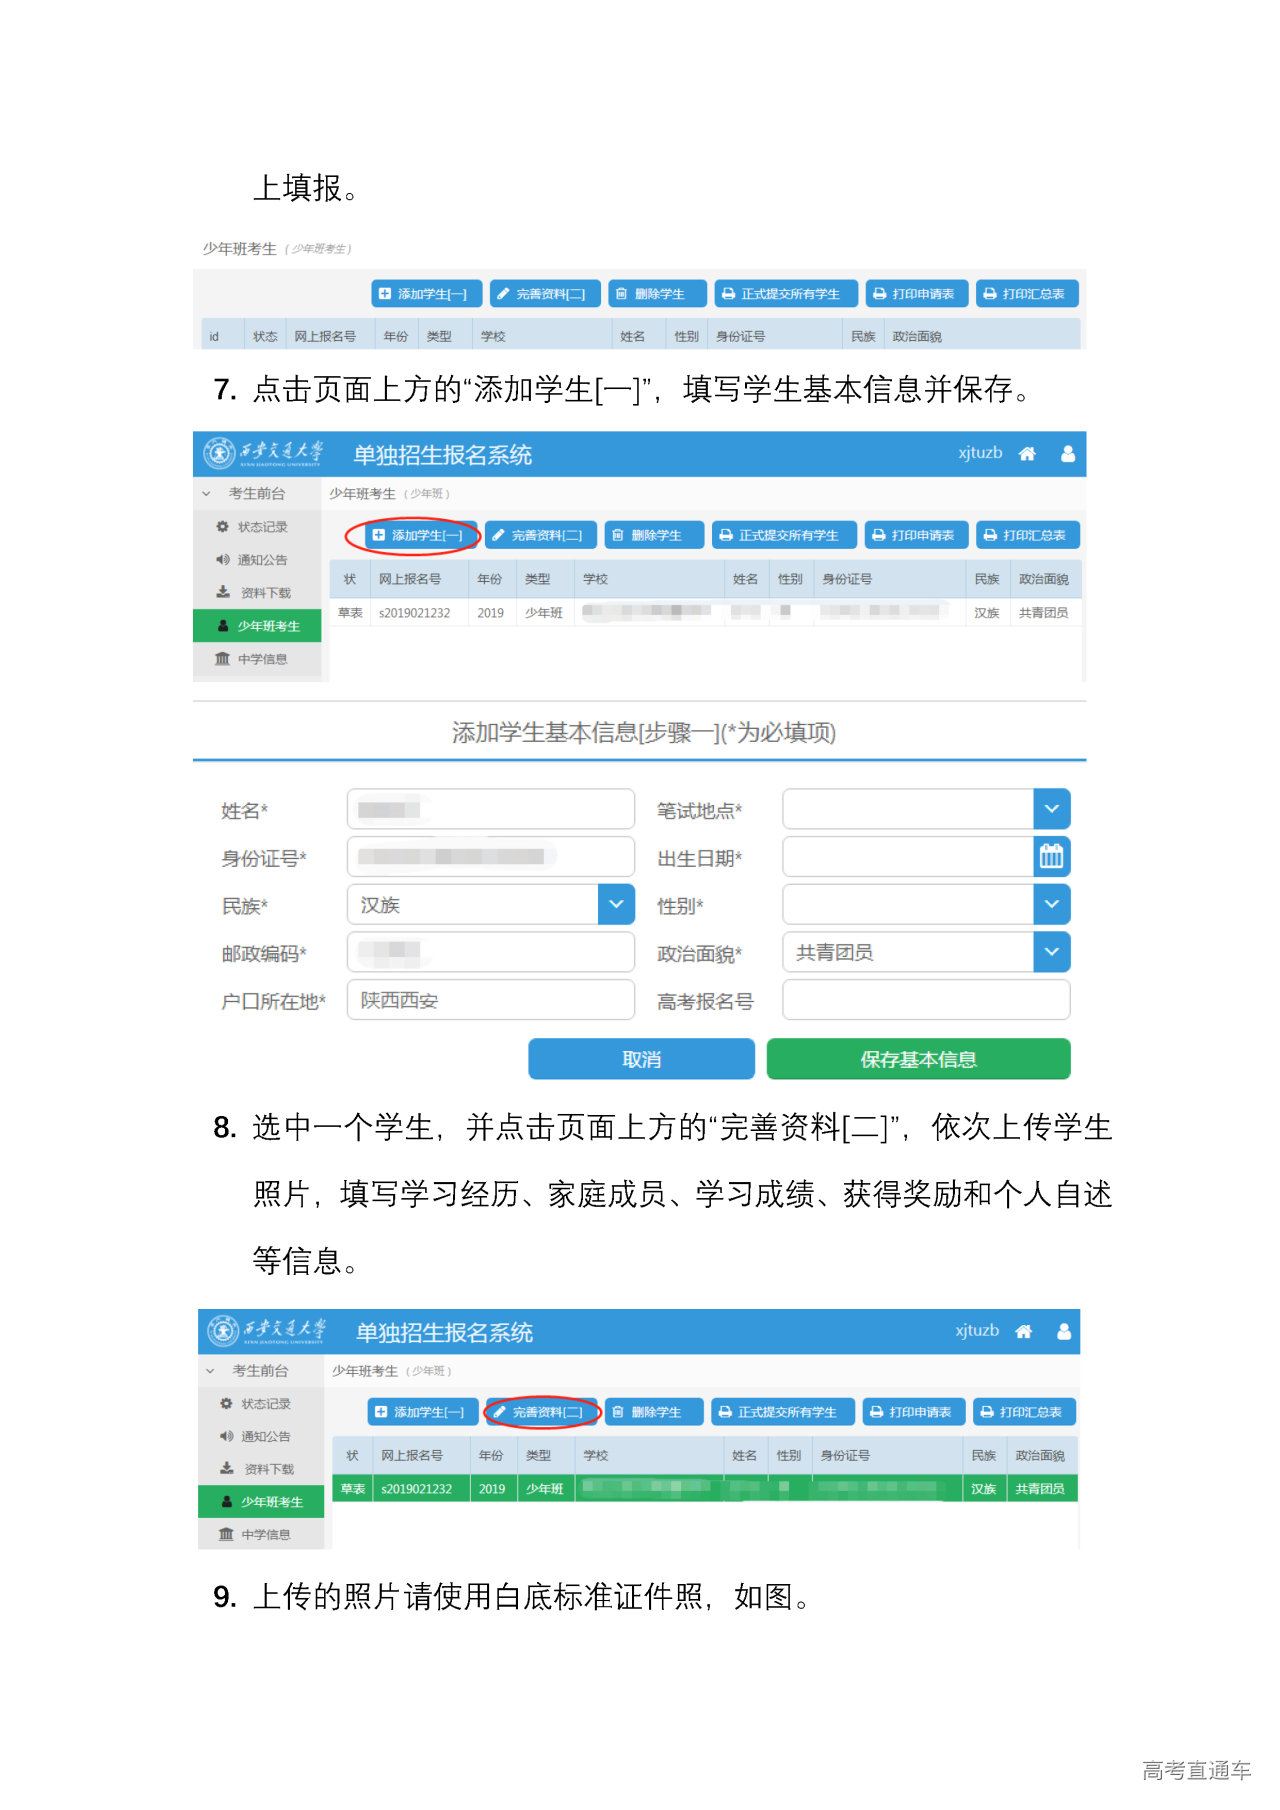Open 状态记录 gear item in the bottom sidebar
The height and width of the screenshot is (1810, 1280).
pos(264,1404)
